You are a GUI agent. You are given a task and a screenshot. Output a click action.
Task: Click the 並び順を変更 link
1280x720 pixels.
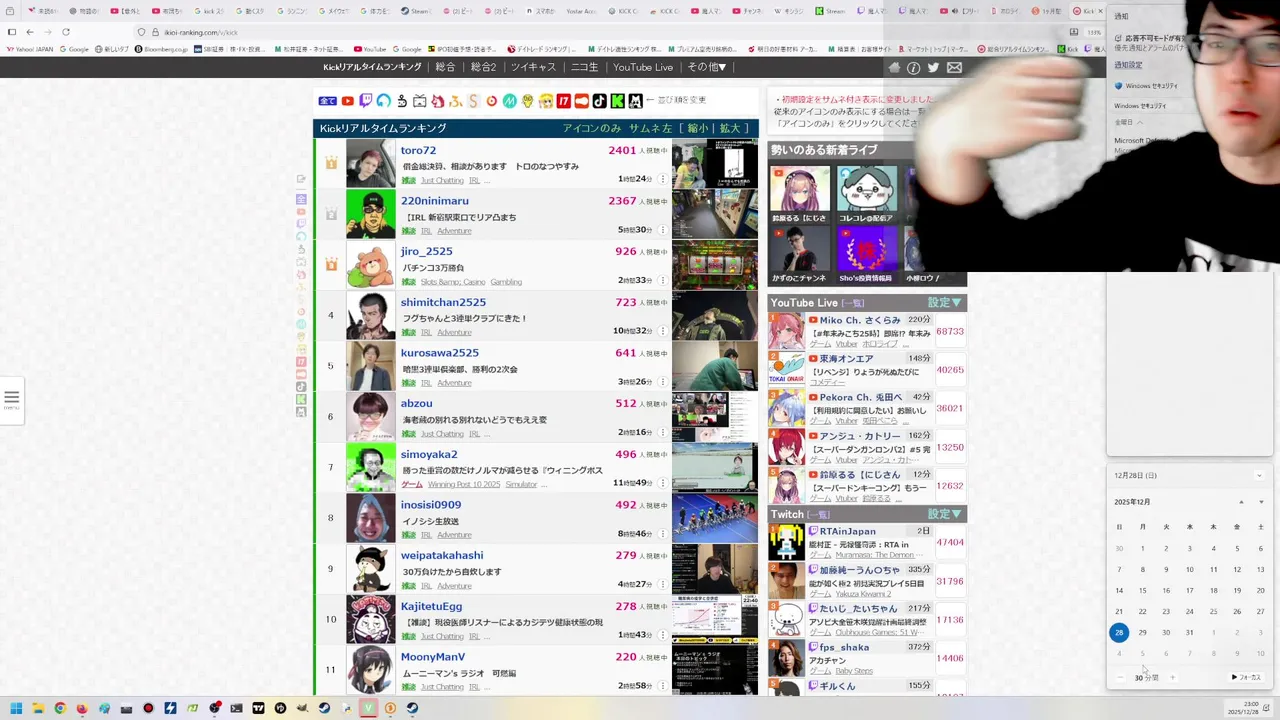coord(682,100)
